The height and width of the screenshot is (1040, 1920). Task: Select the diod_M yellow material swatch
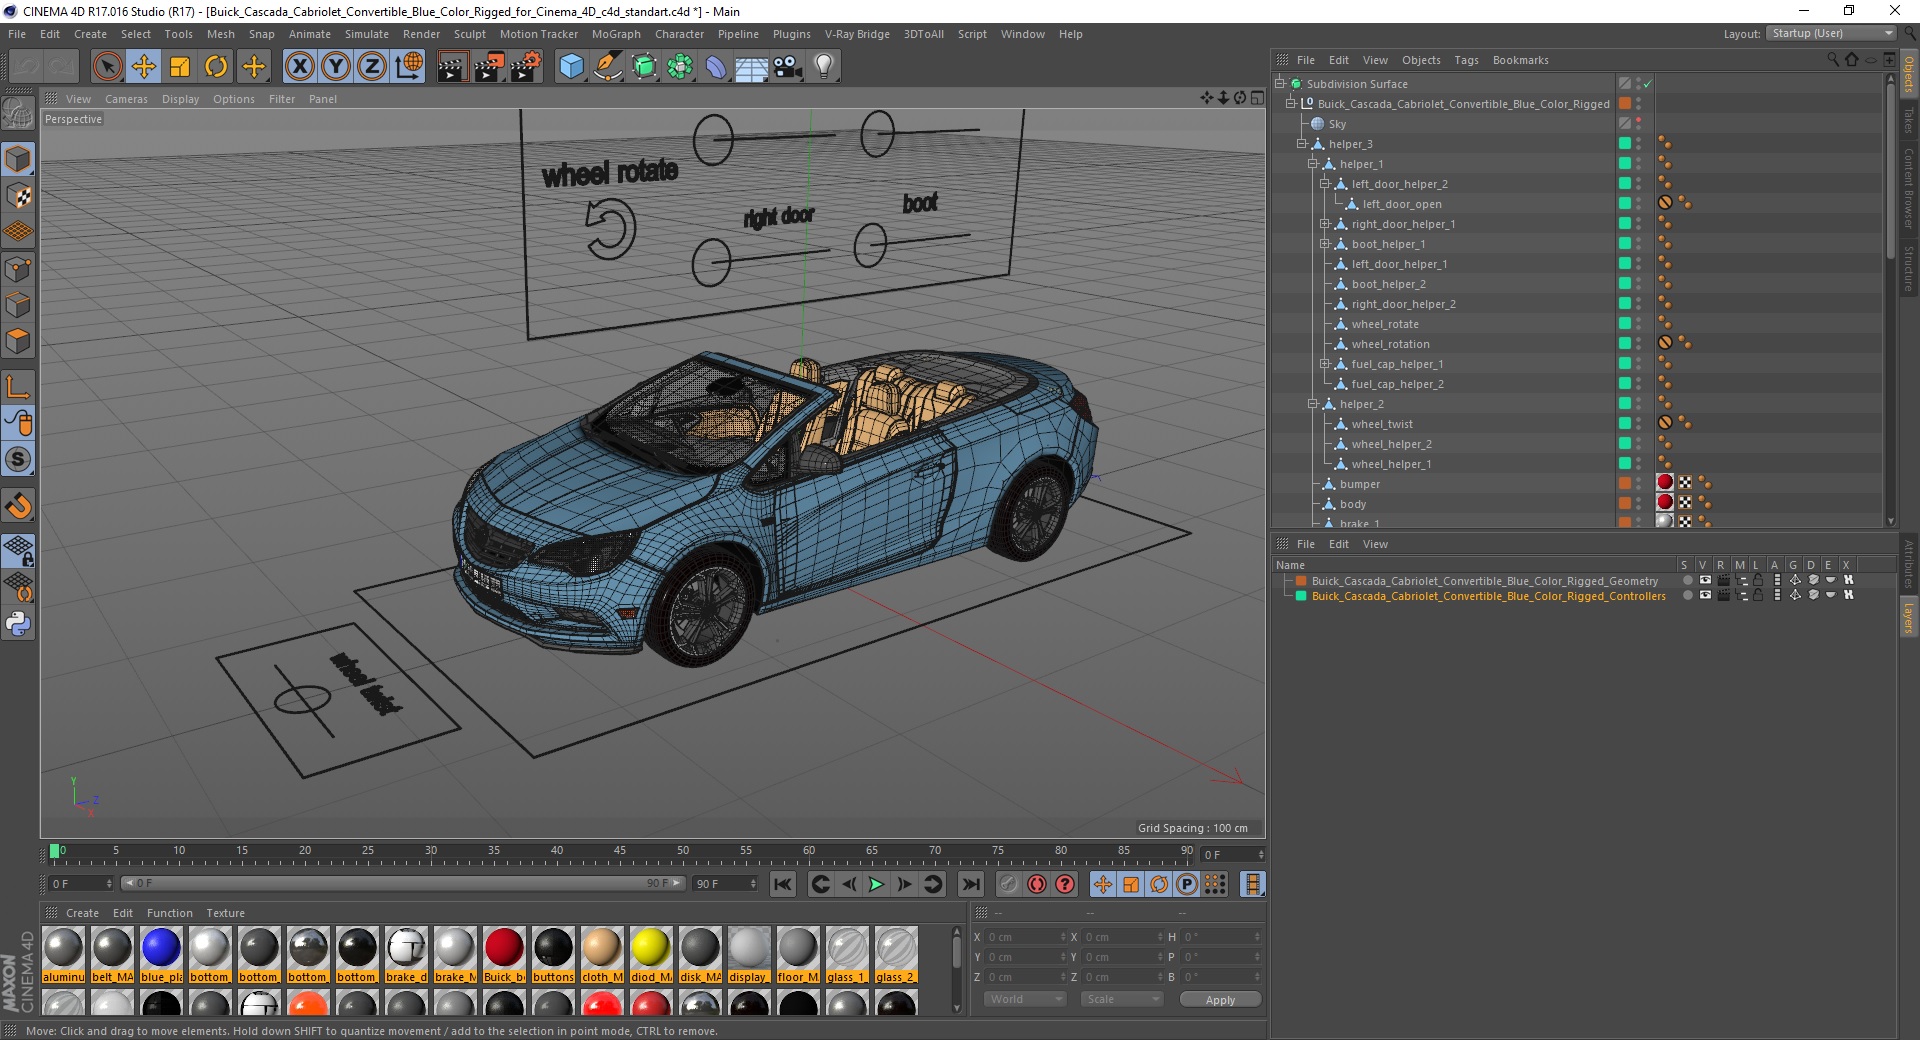(651, 954)
